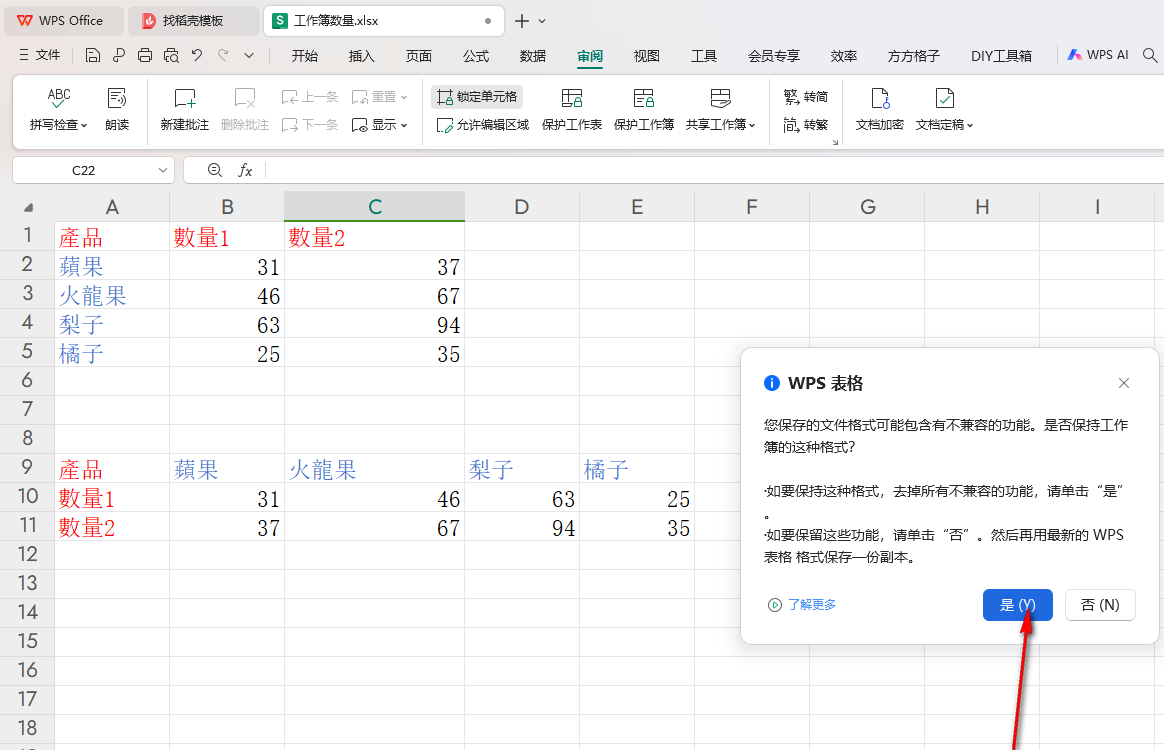Open Document Finalize (文档定稿) dropdown
Image resolution: width=1164 pixels, height=750 pixels.
point(944,109)
